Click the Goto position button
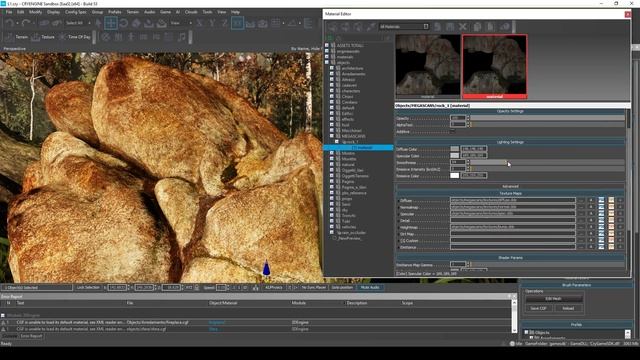The height and width of the screenshot is (360, 640). [x=342, y=287]
